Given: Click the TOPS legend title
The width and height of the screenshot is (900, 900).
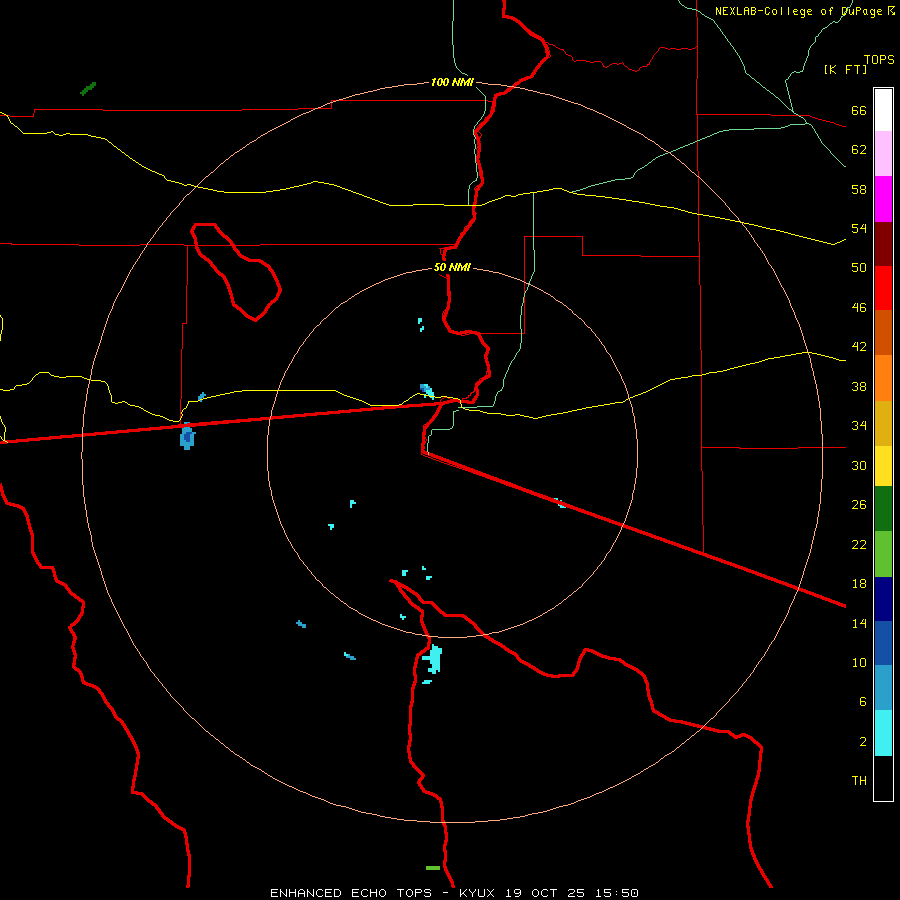Looking at the screenshot, I should pyautogui.click(x=879, y=59).
